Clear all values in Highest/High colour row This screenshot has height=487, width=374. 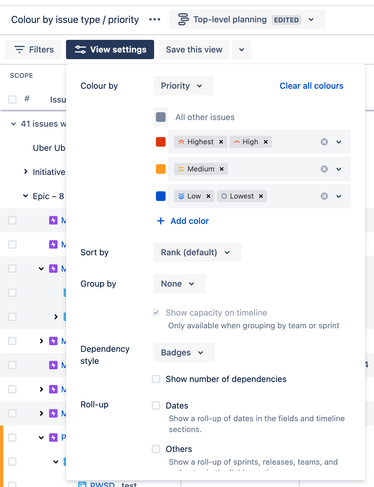click(324, 142)
